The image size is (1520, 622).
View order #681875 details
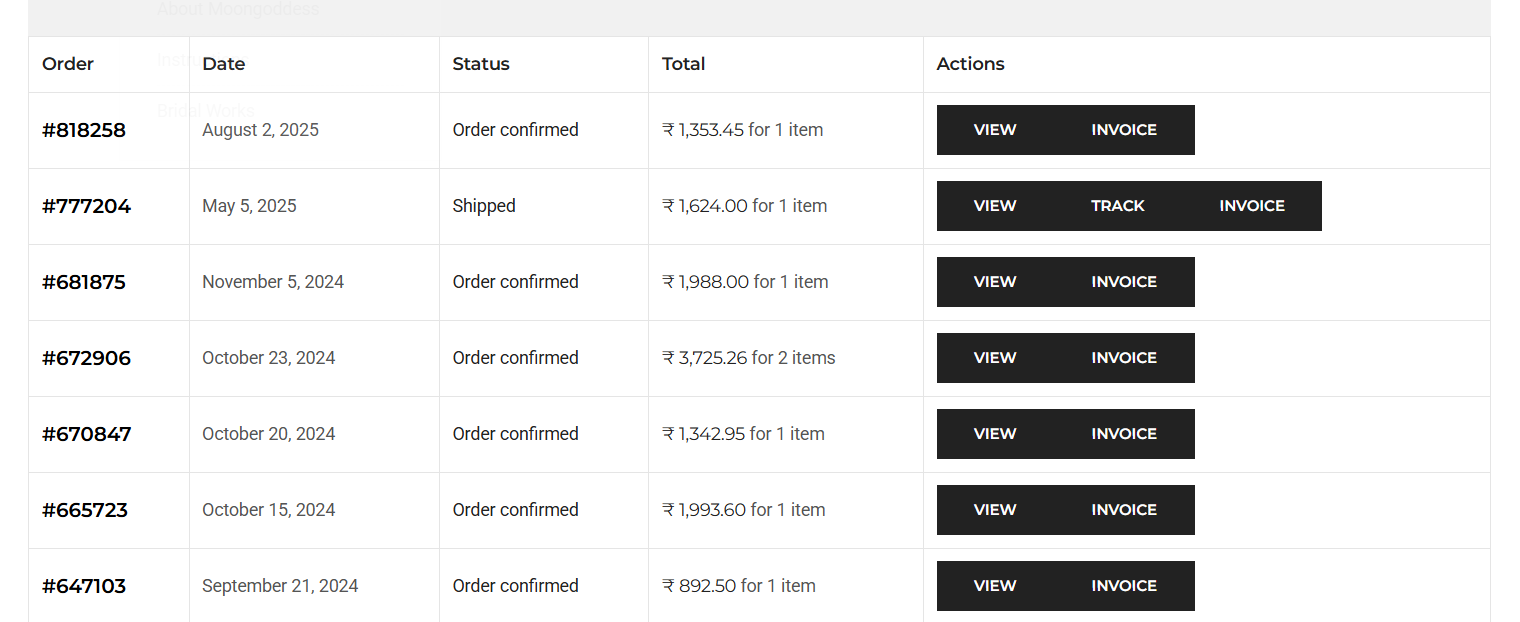[x=995, y=282]
